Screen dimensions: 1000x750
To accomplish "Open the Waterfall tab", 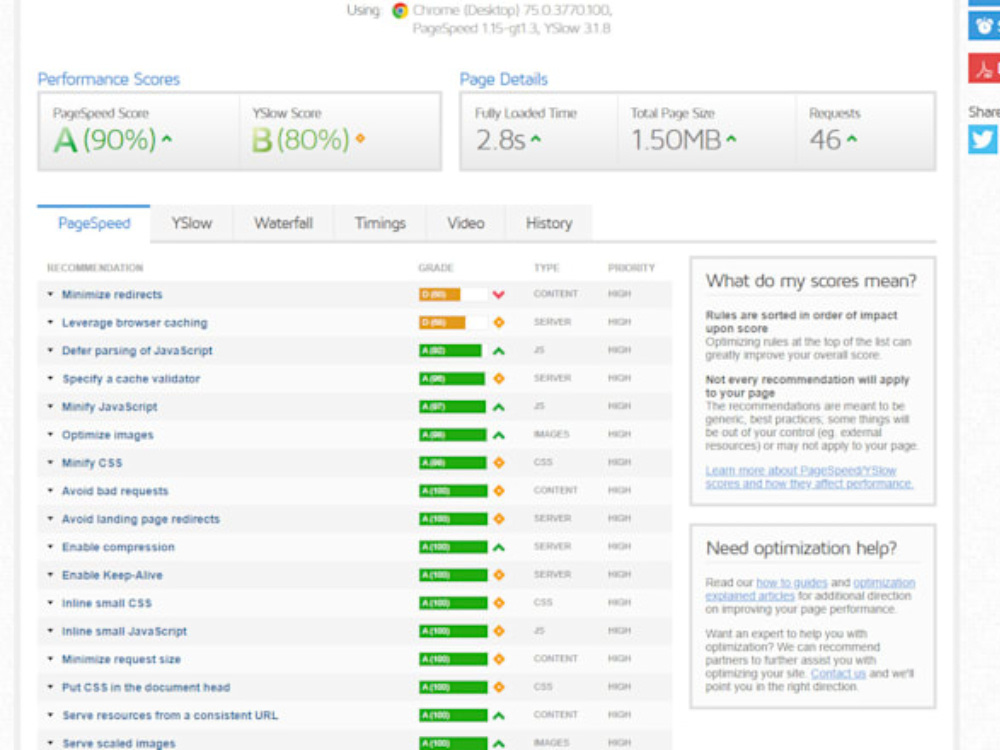I will (283, 223).
